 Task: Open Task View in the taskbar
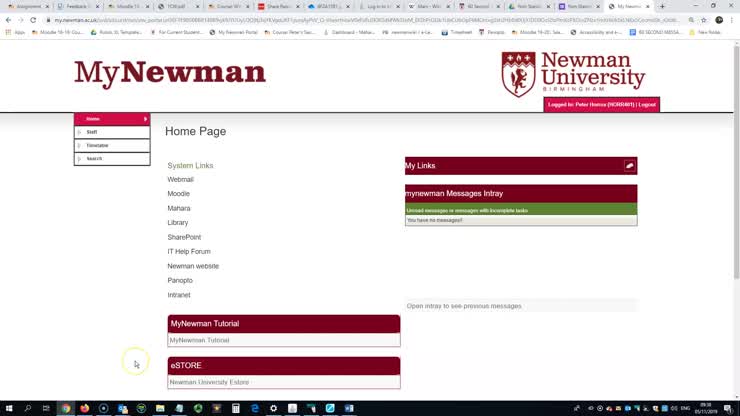point(46,408)
